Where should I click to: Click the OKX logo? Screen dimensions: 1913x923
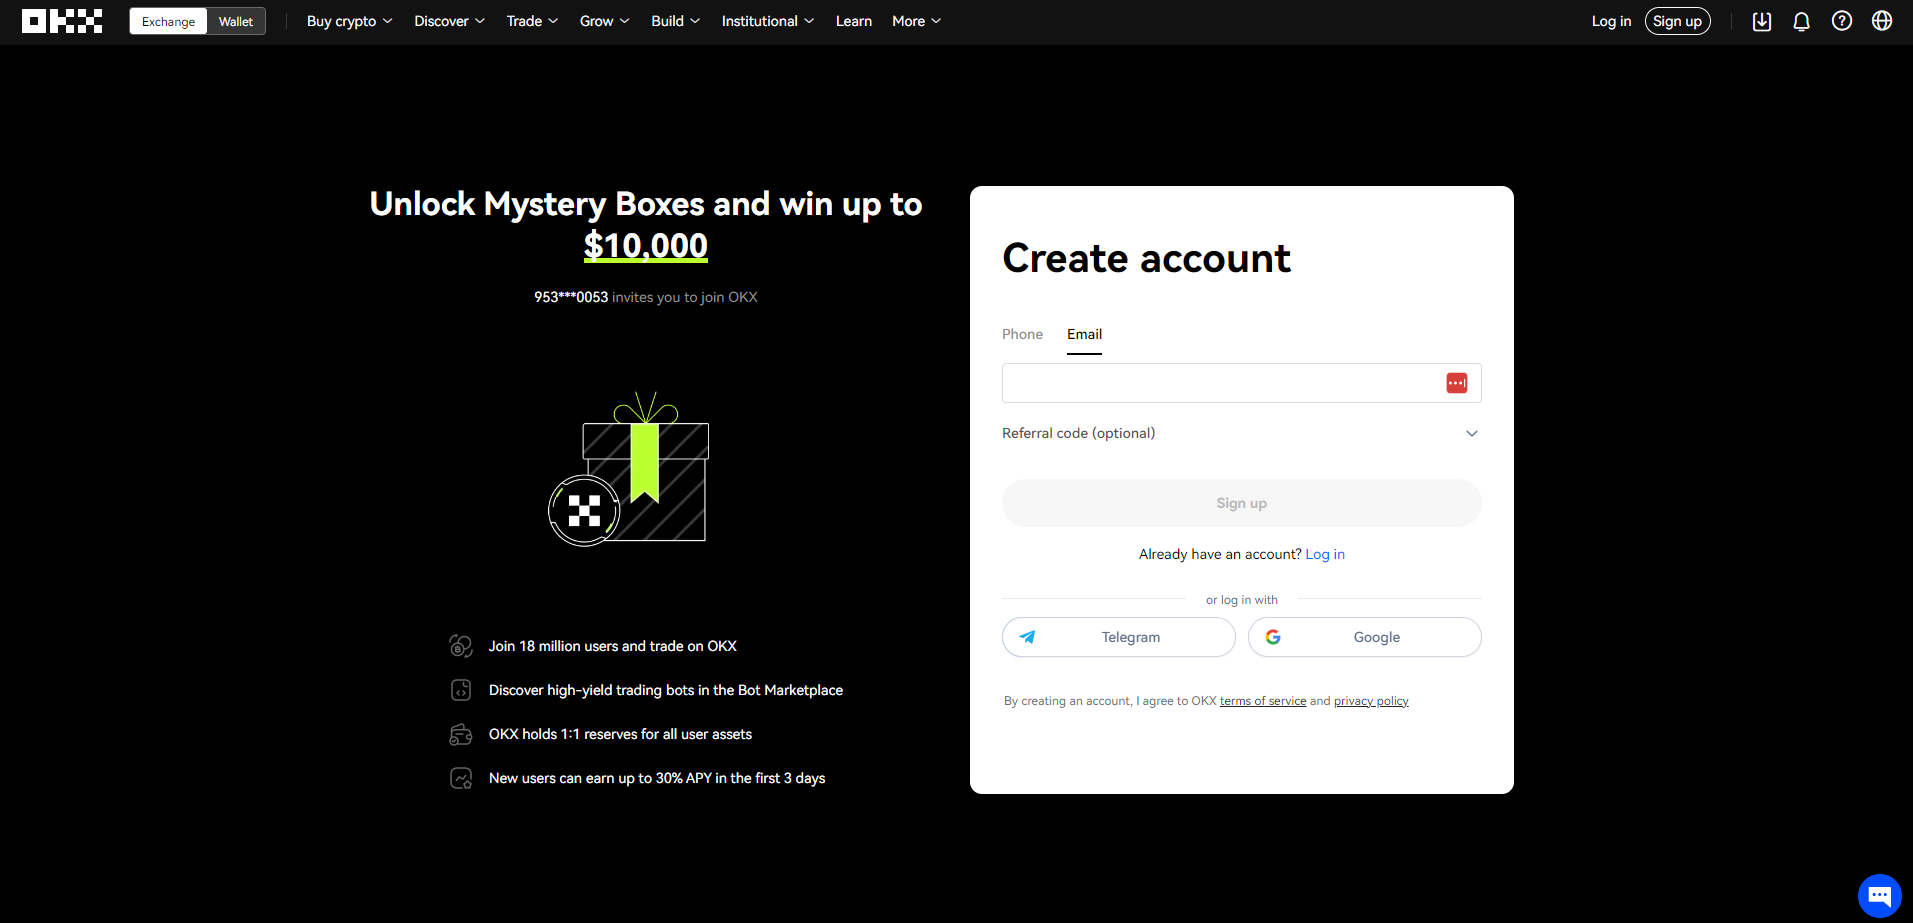[62, 21]
